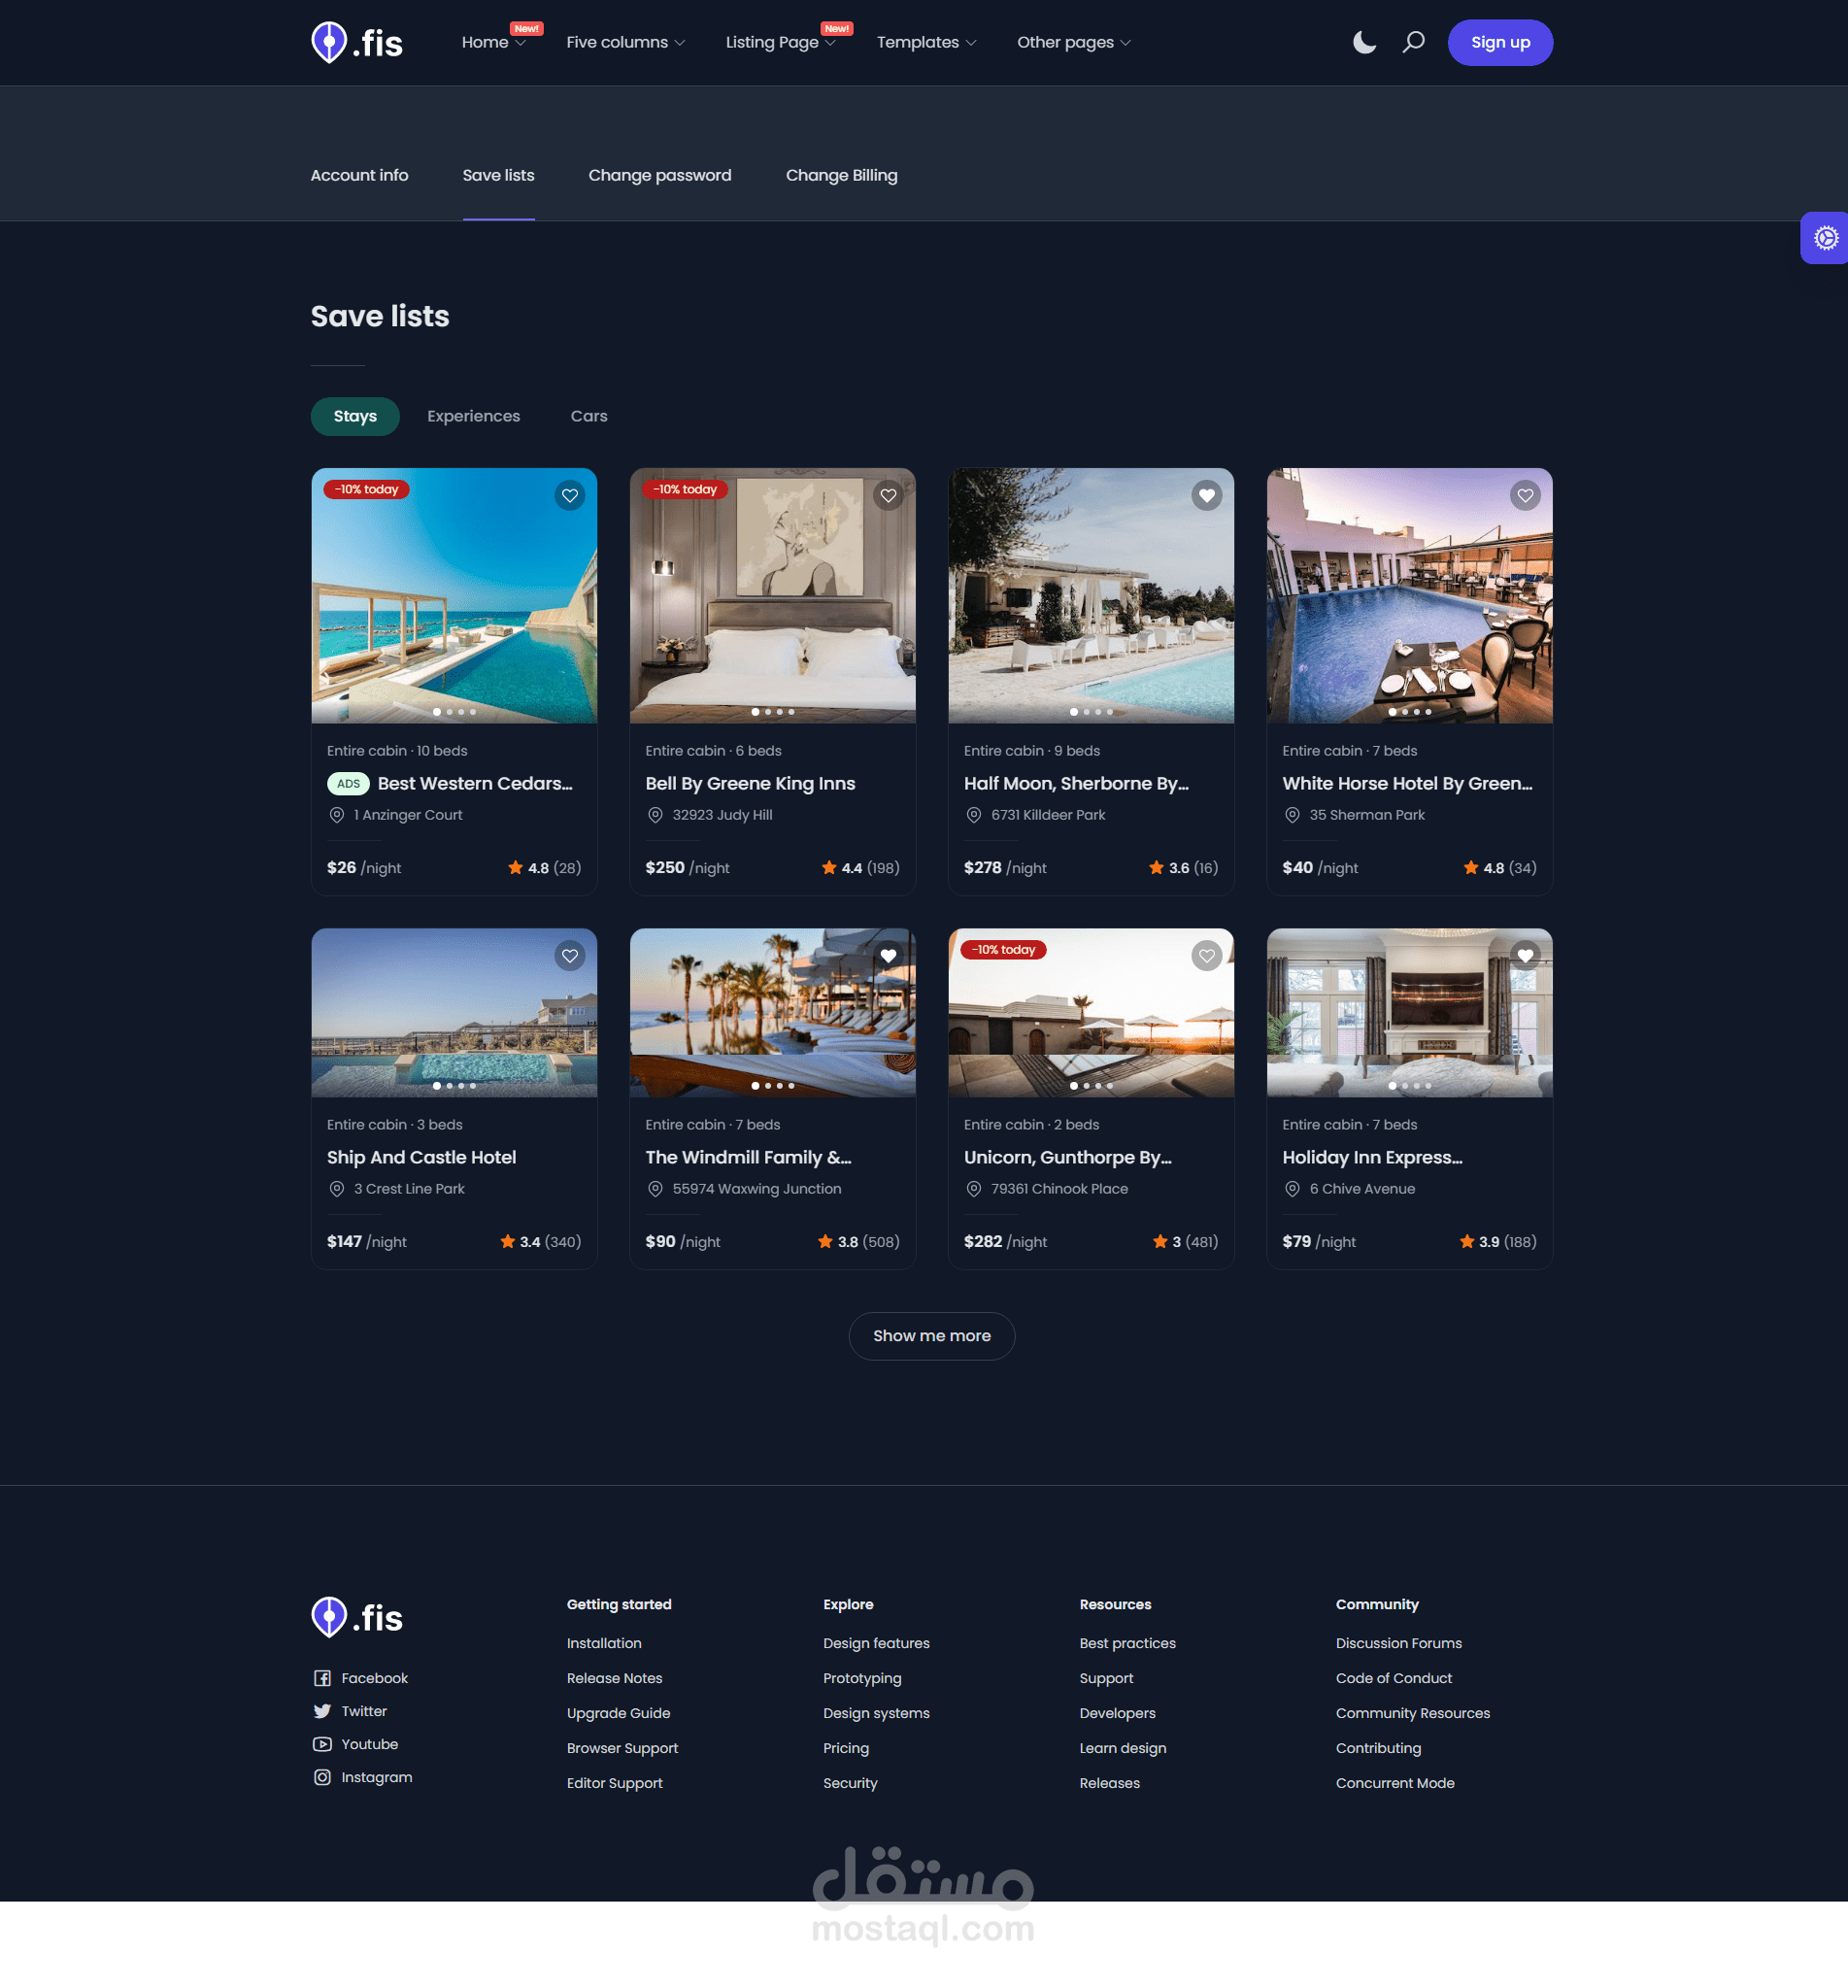Open the Best practices footer link

click(1127, 1643)
